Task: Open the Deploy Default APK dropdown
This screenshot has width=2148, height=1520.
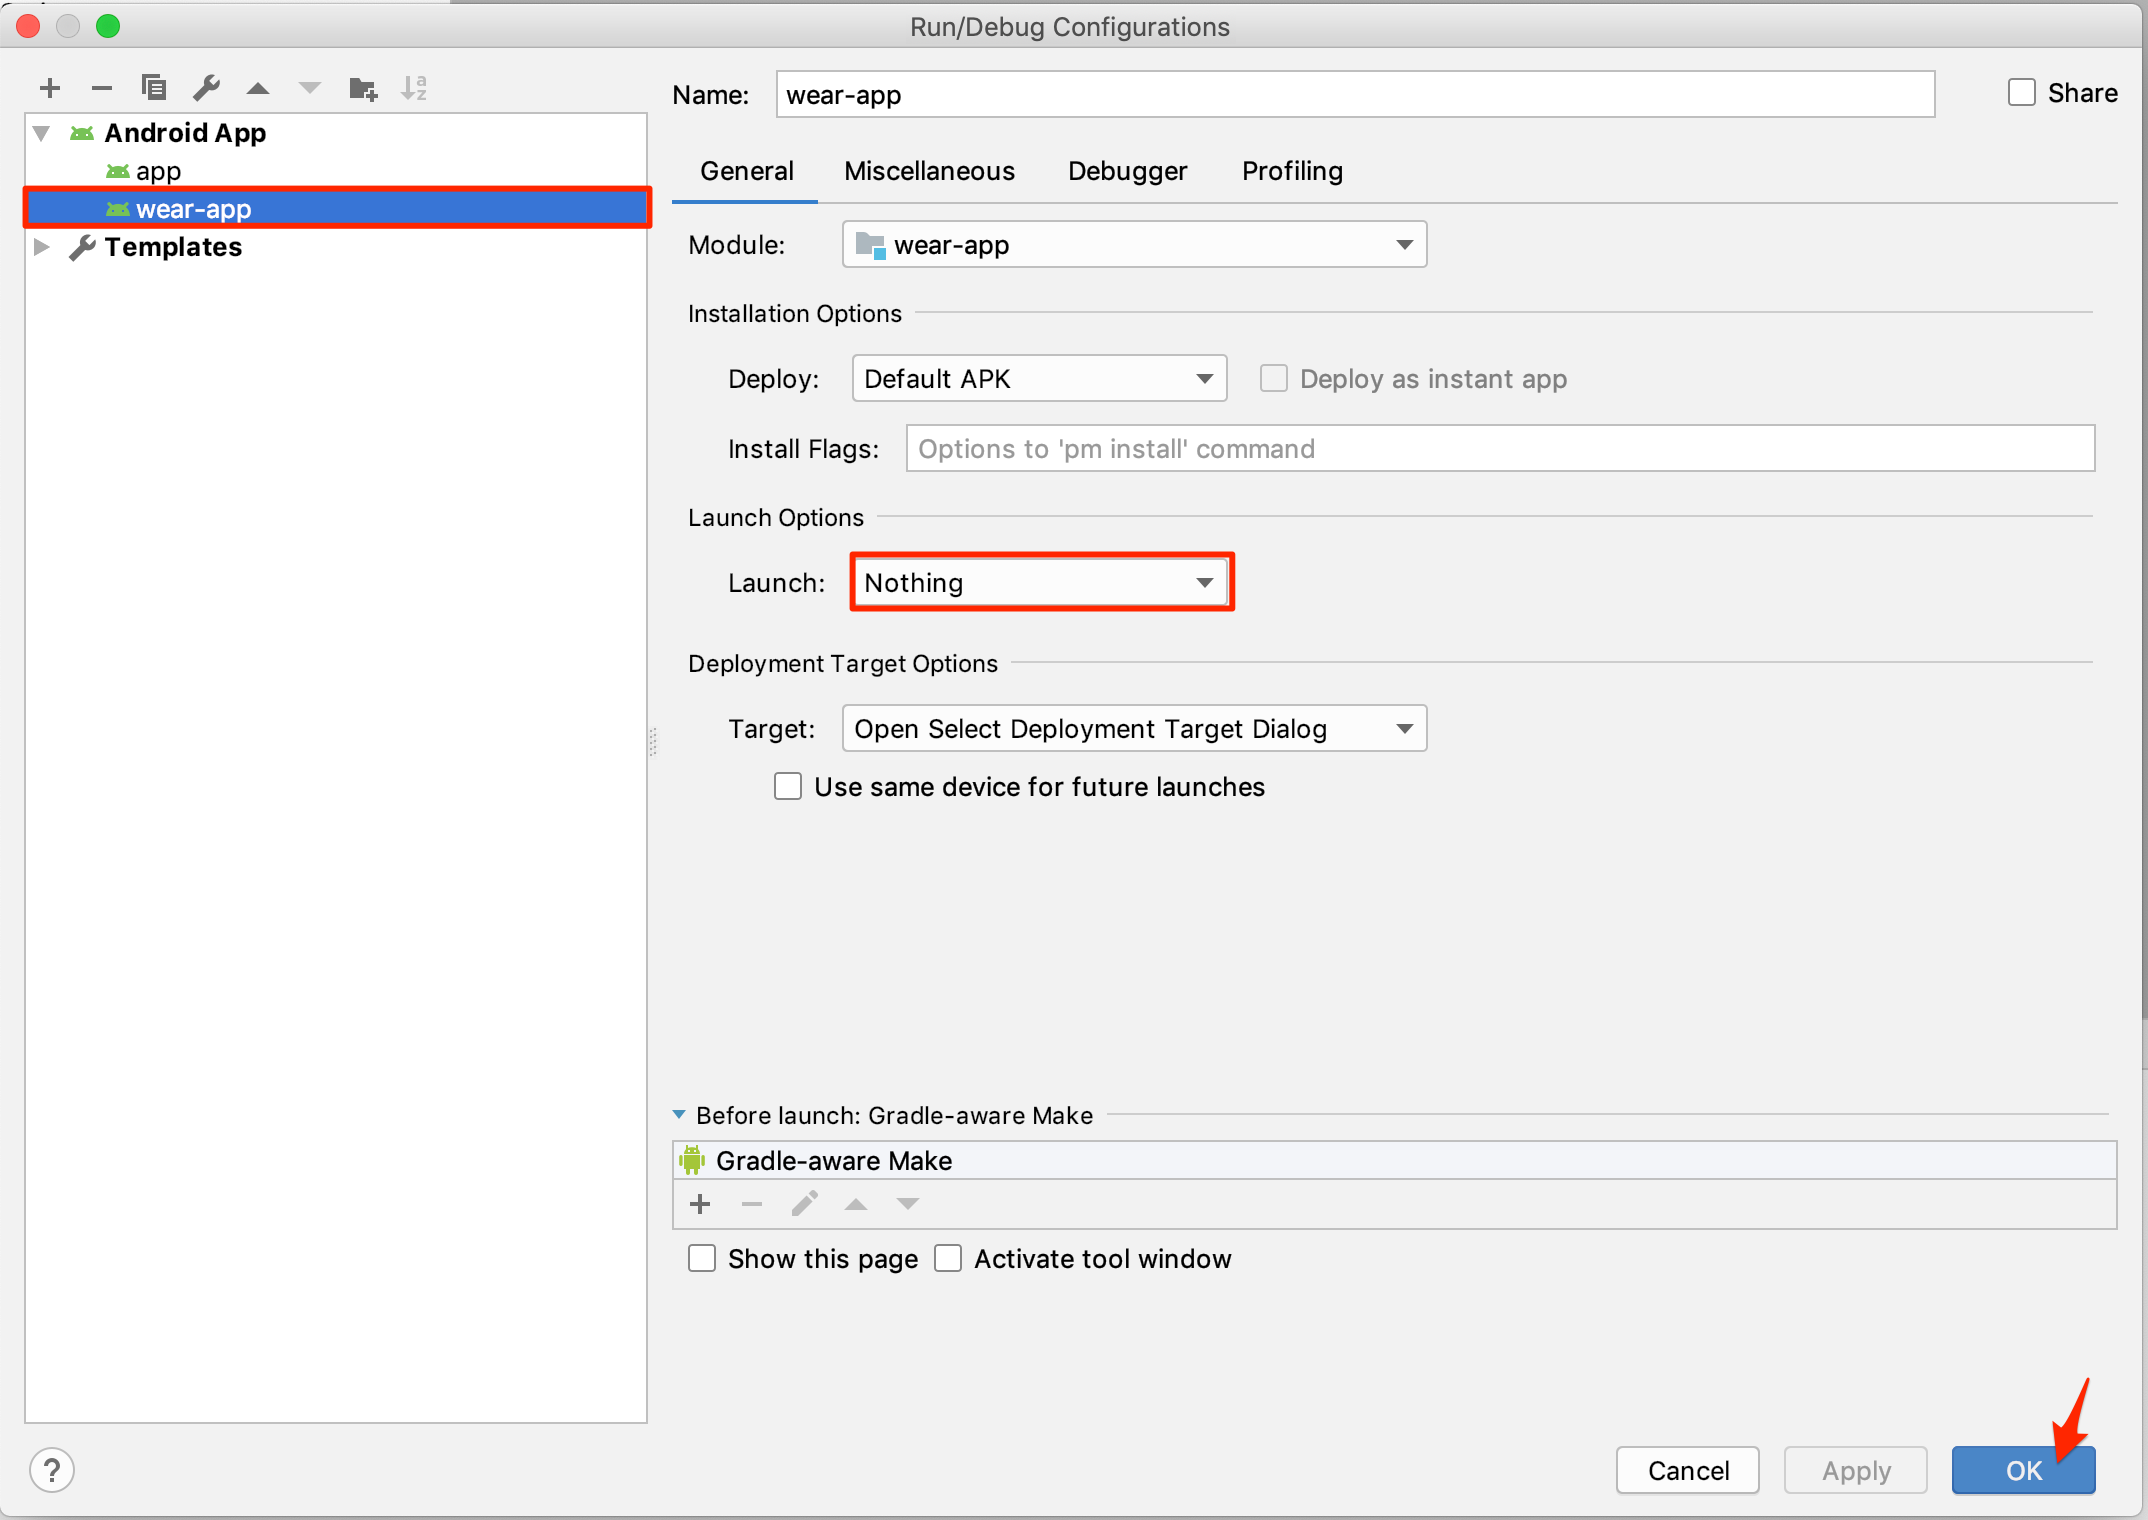Action: click(x=1038, y=379)
